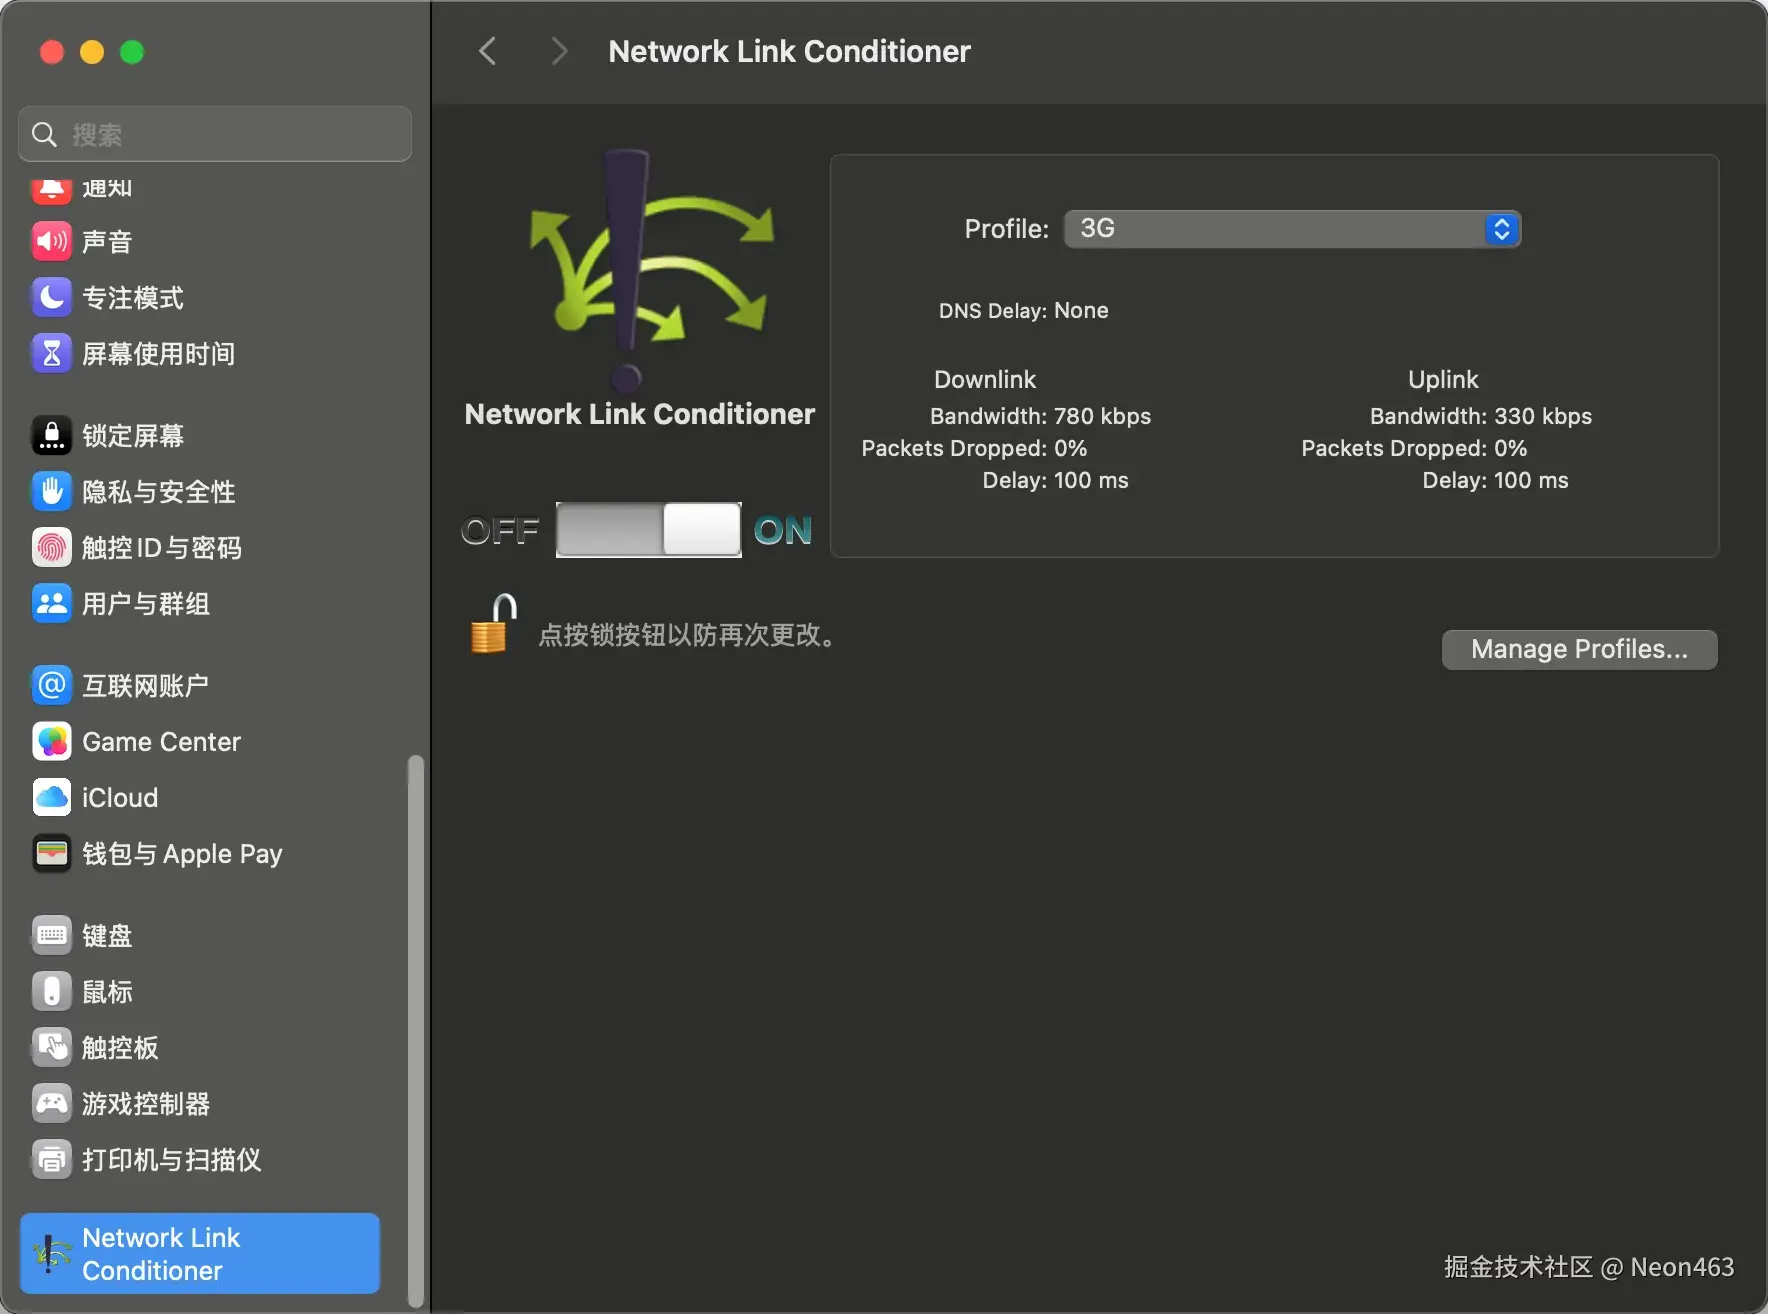This screenshot has width=1768, height=1314.
Task: Click the search (搜索) input field
Action: (x=215, y=134)
